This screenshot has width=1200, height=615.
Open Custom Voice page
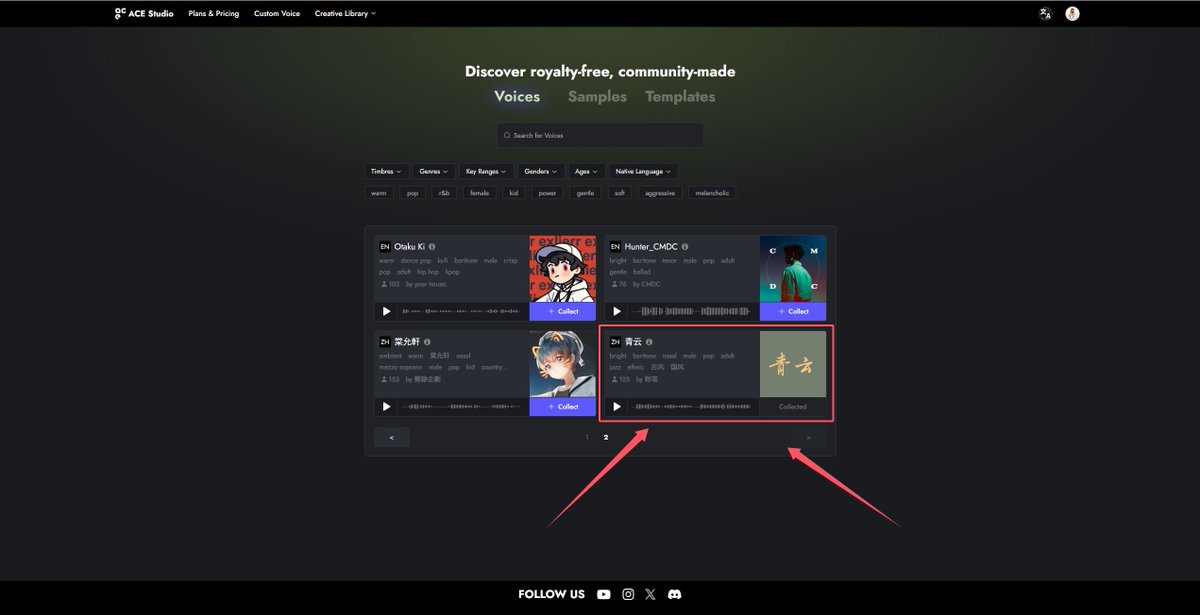coord(277,14)
